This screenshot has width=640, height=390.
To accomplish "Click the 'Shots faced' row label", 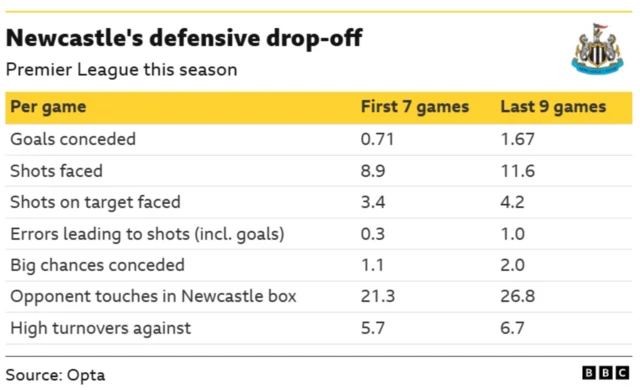I will click(x=56, y=171).
